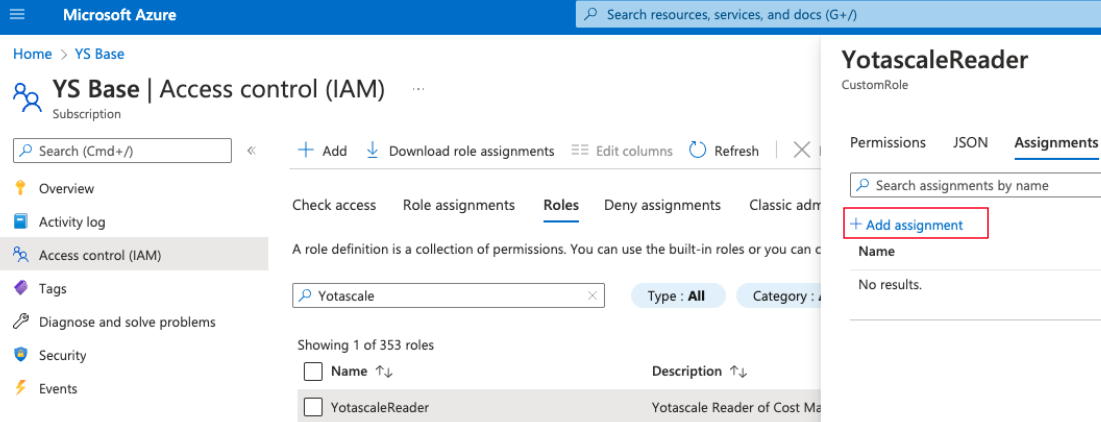Open the Type : All filter

pos(676,296)
